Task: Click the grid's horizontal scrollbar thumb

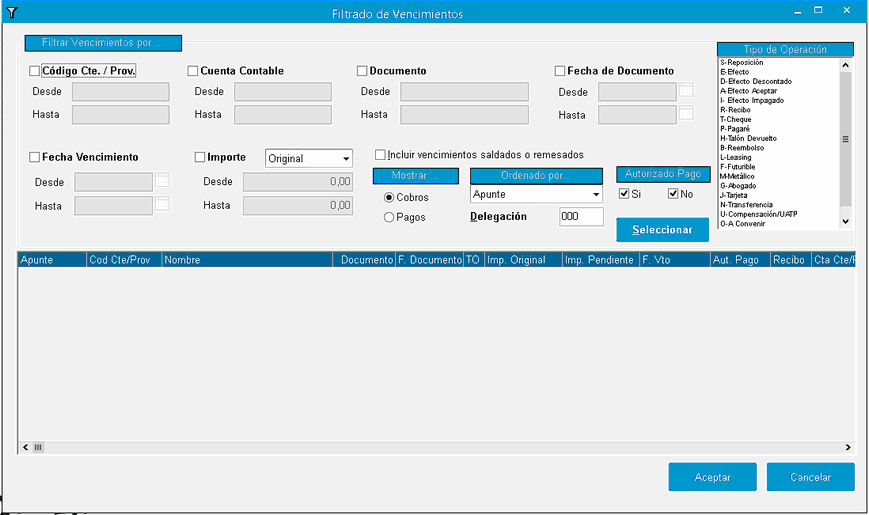Action: [39, 448]
